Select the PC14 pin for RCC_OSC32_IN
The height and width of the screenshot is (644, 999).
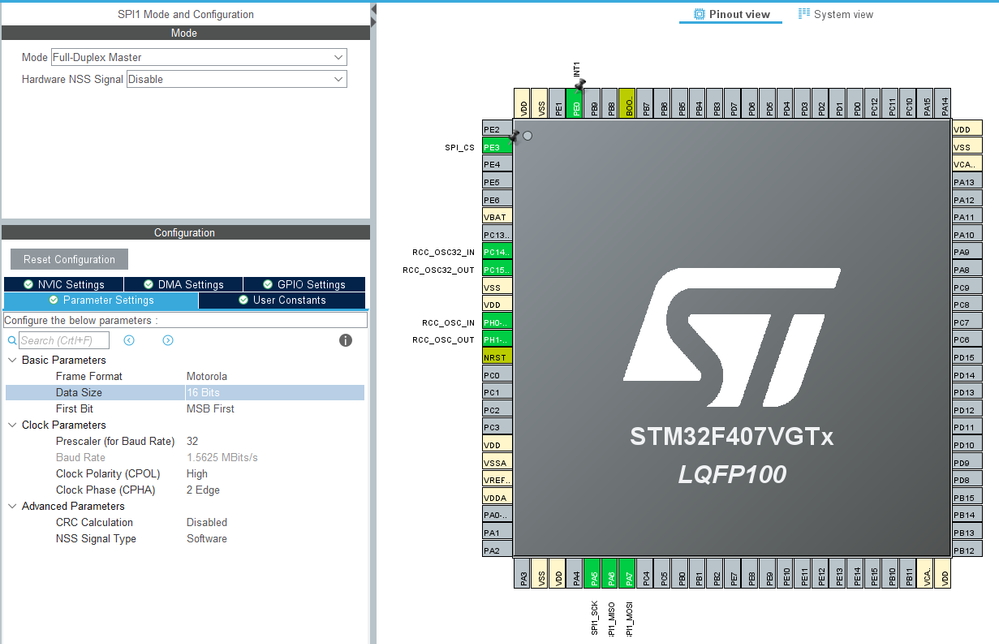[497, 252]
